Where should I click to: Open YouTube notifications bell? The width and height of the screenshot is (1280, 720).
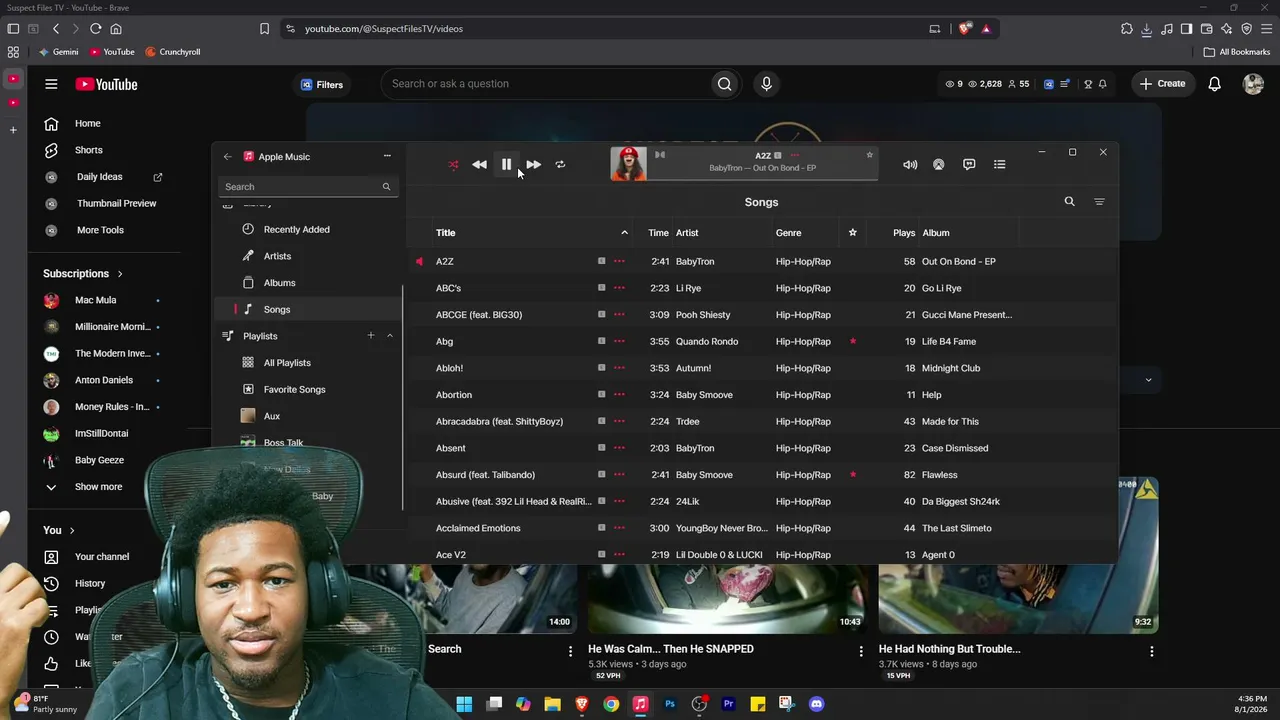pyautogui.click(x=1214, y=84)
